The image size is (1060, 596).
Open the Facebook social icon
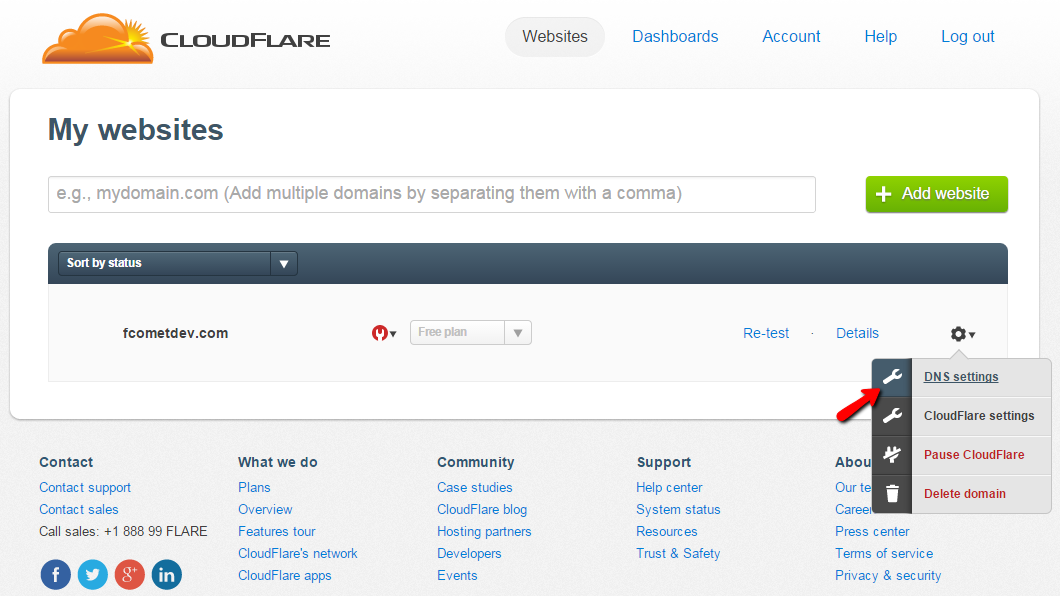click(55, 575)
